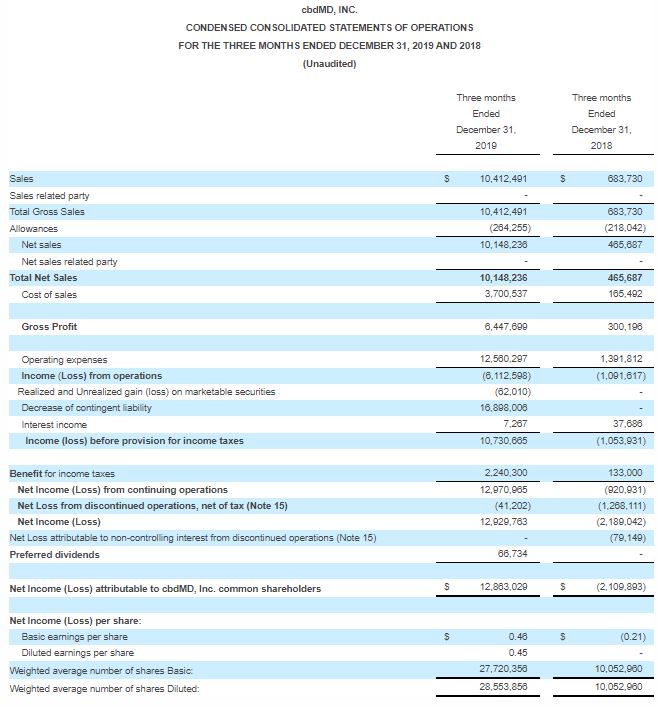Select the 'Total Net Sales' bold row label
The image size is (659, 708).
pyautogui.click(x=43, y=278)
